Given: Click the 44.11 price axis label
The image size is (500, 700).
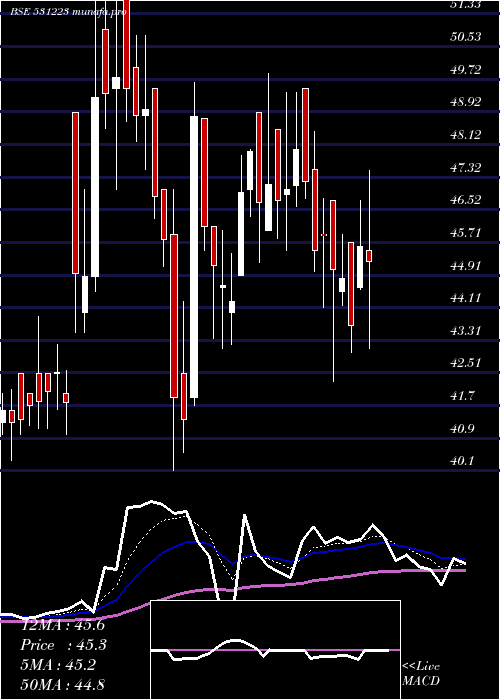Looking at the screenshot, I should pos(466,298).
